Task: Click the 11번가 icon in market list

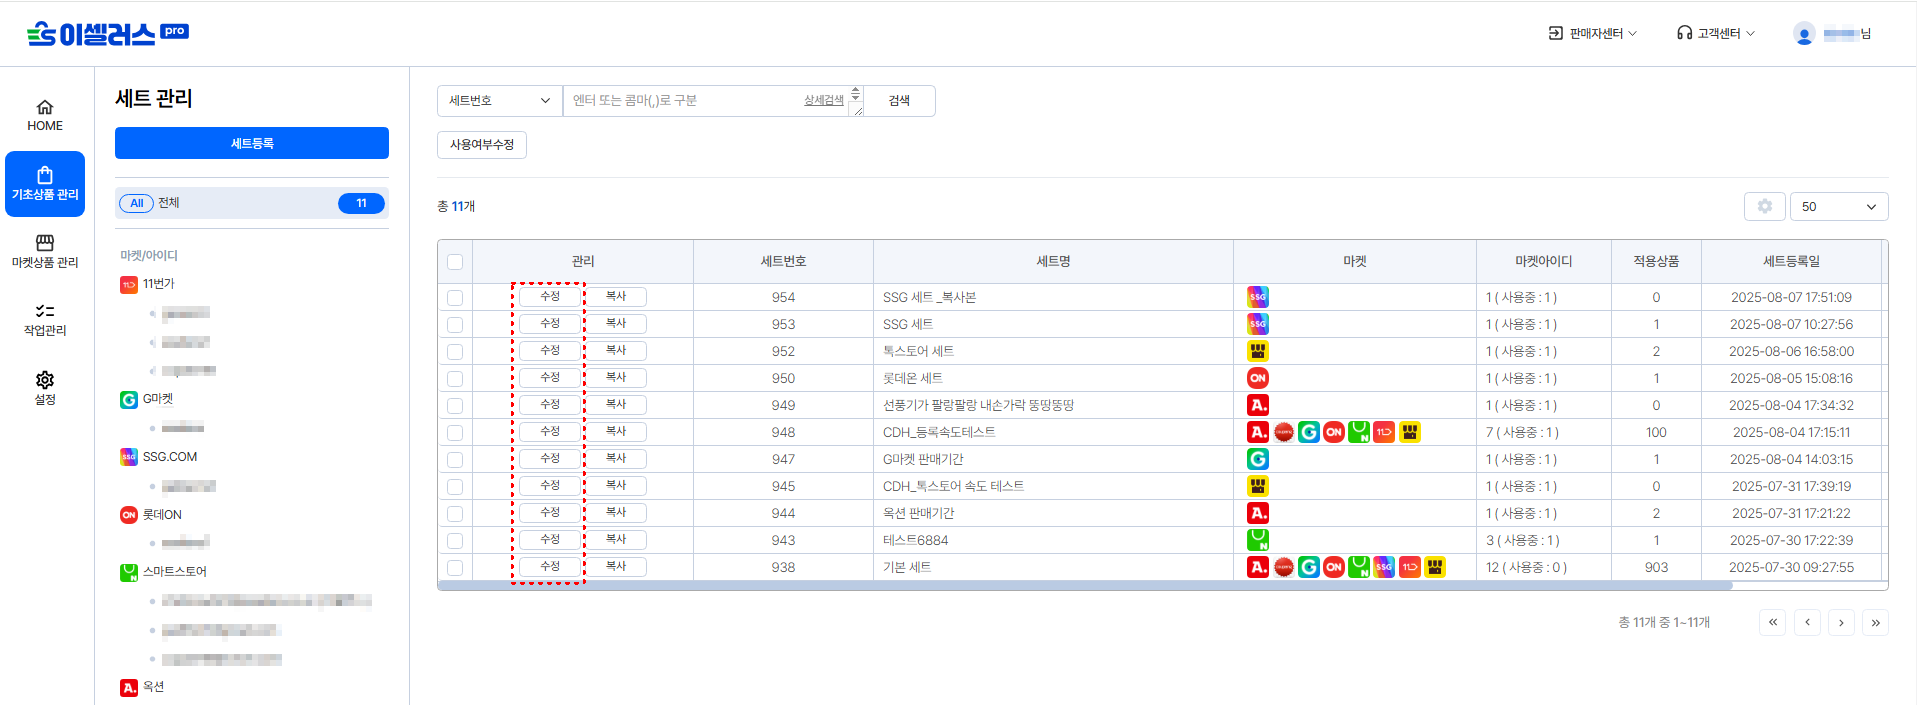Action: point(129,285)
